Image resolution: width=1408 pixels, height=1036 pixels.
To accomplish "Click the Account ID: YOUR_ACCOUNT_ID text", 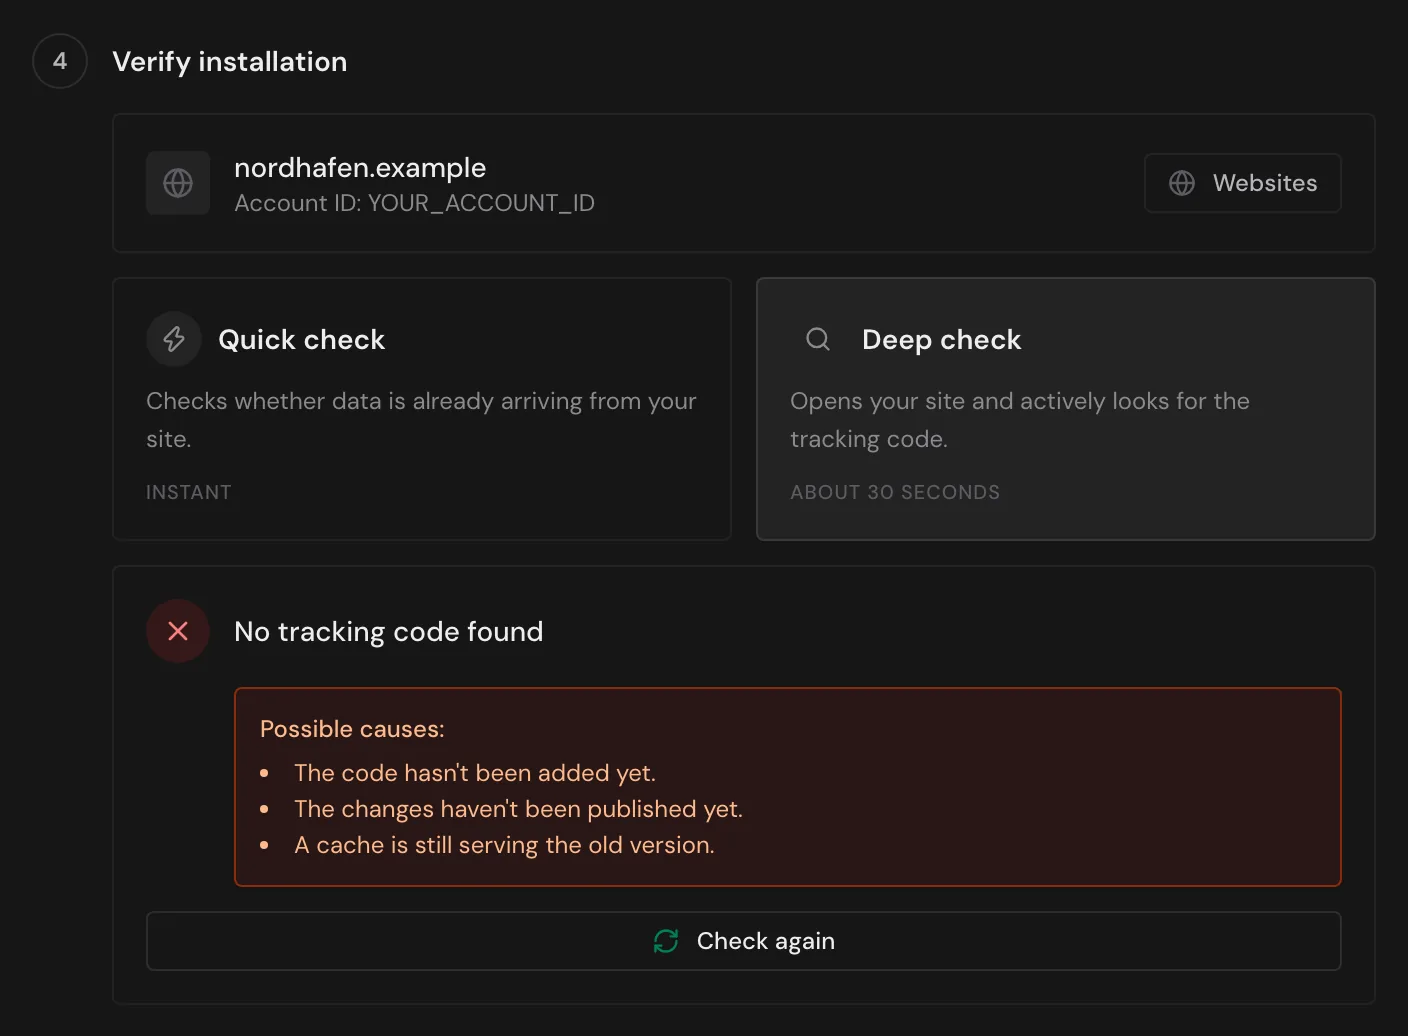I will pyautogui.click(x=414, y=203).
